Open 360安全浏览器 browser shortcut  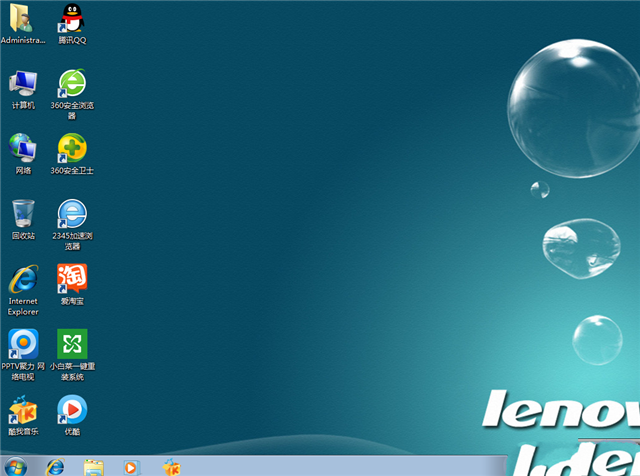(72, 83)
